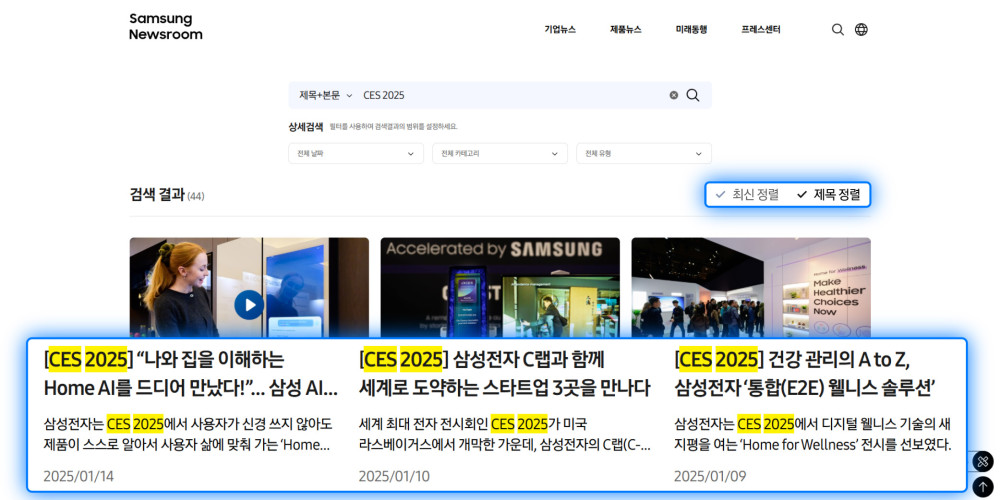
Task: Select 최신 정렬 sort option
Action: 747,194
